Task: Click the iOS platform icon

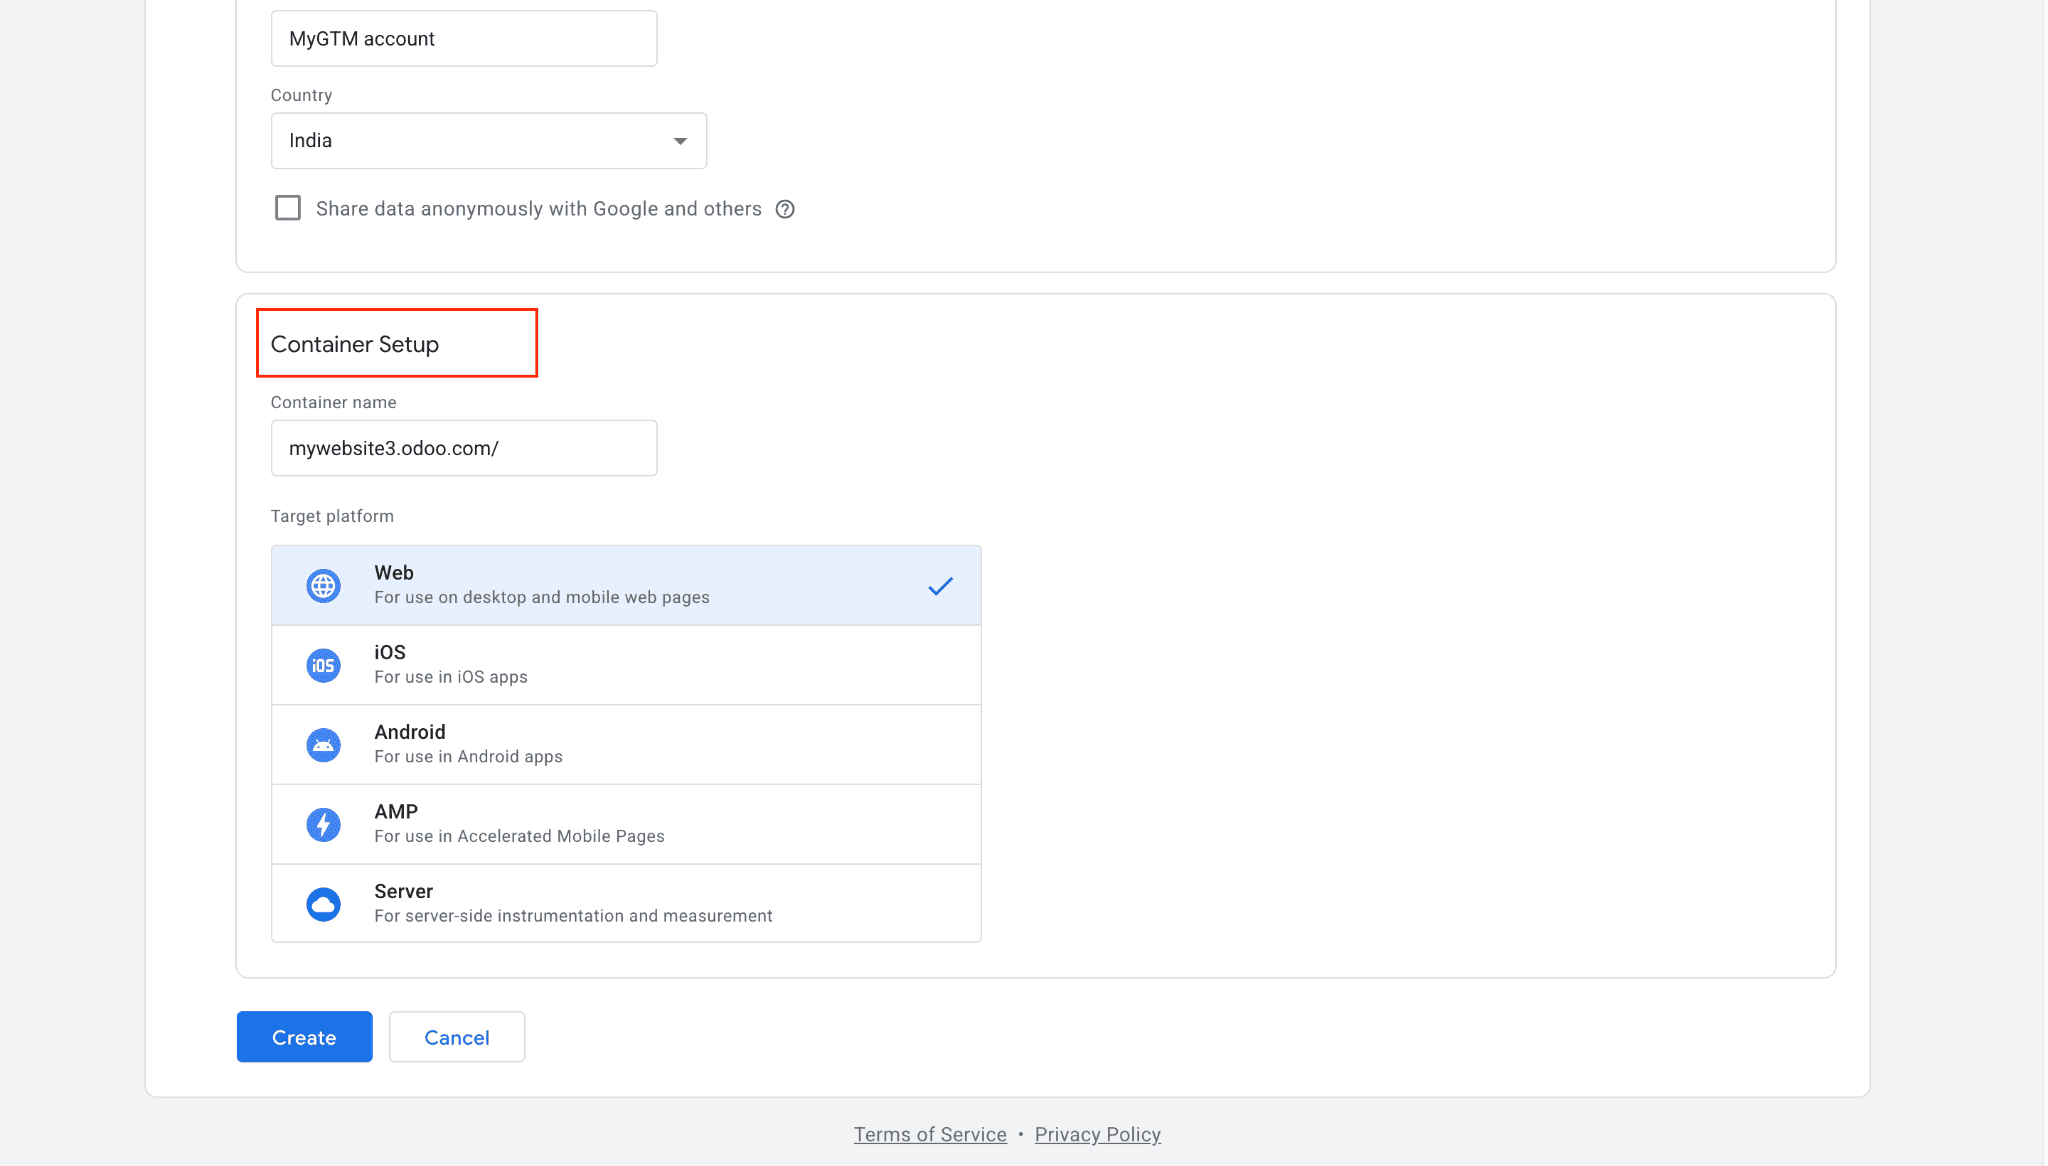Action: coord(323,665)
